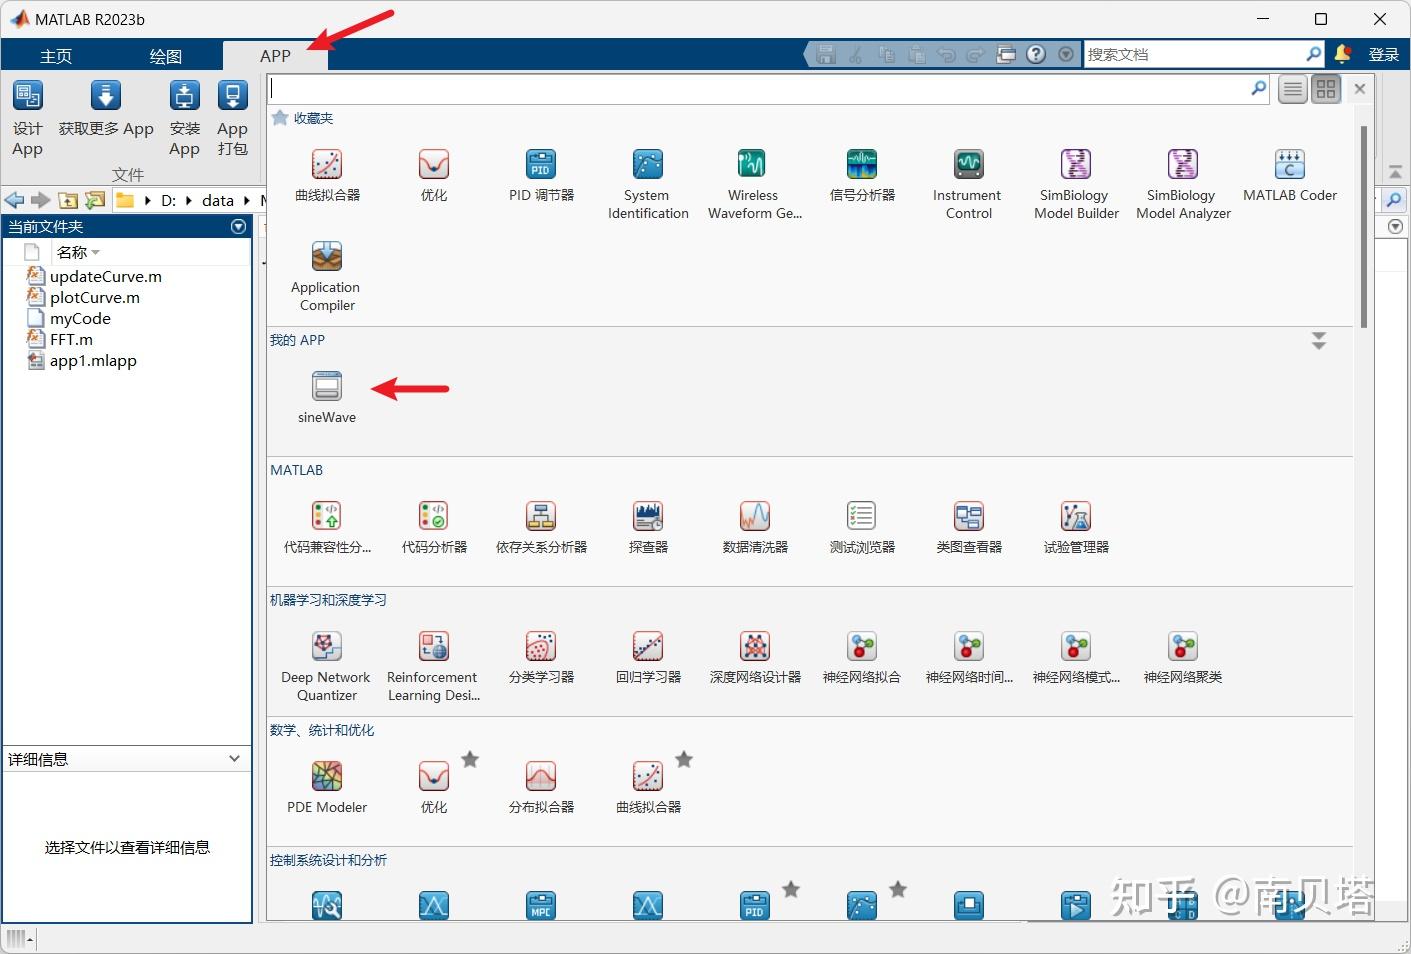The height and width of the screenshot is (954, 1411).
Task: Switch gallery to list view mode
Action: coord(1291,88)
